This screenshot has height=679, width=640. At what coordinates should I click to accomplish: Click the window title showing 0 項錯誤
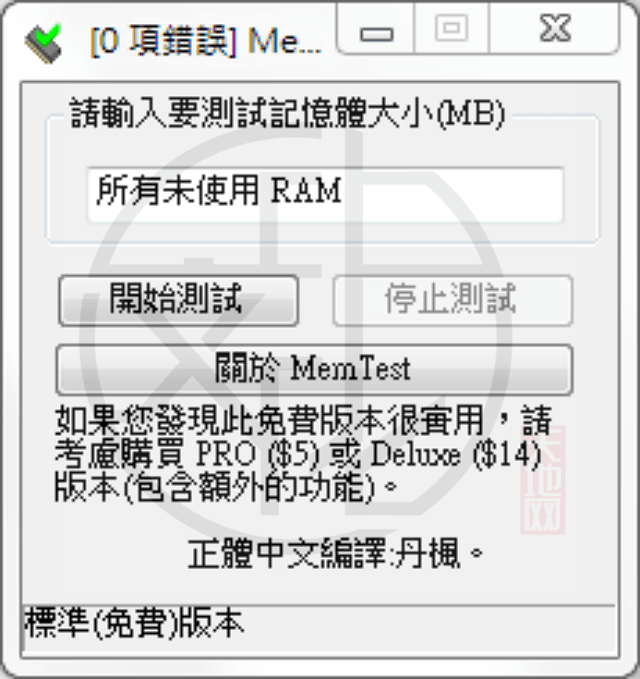point(206,41)
